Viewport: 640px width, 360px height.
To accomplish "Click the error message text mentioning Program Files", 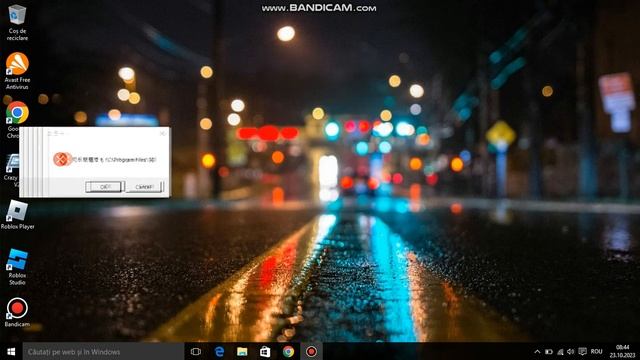I will 114,160.
